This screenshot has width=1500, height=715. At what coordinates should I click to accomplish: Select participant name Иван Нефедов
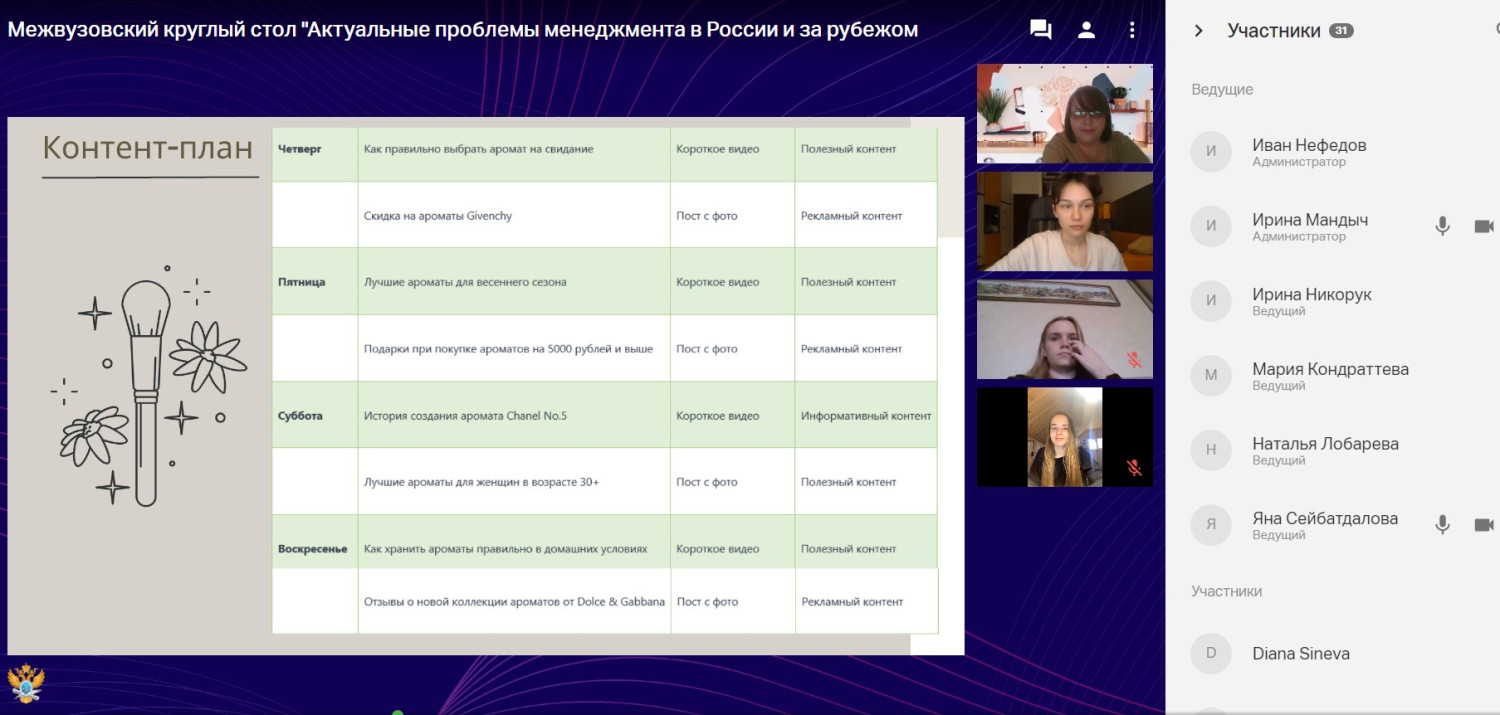click(x=1309, y=145)
